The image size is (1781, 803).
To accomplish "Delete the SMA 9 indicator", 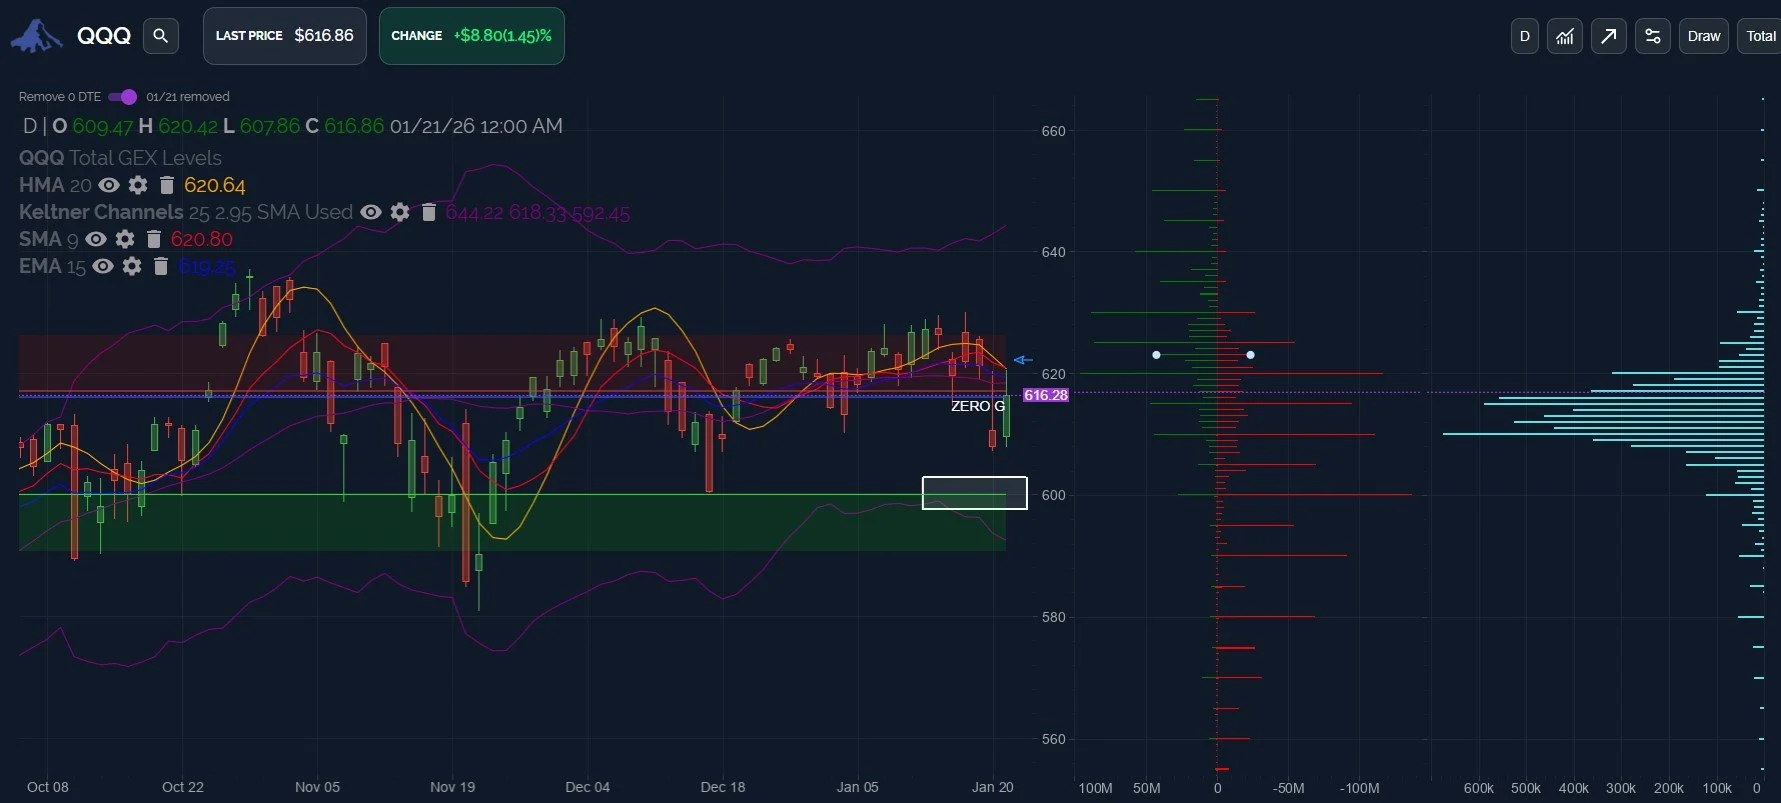I will click(154, 239).
